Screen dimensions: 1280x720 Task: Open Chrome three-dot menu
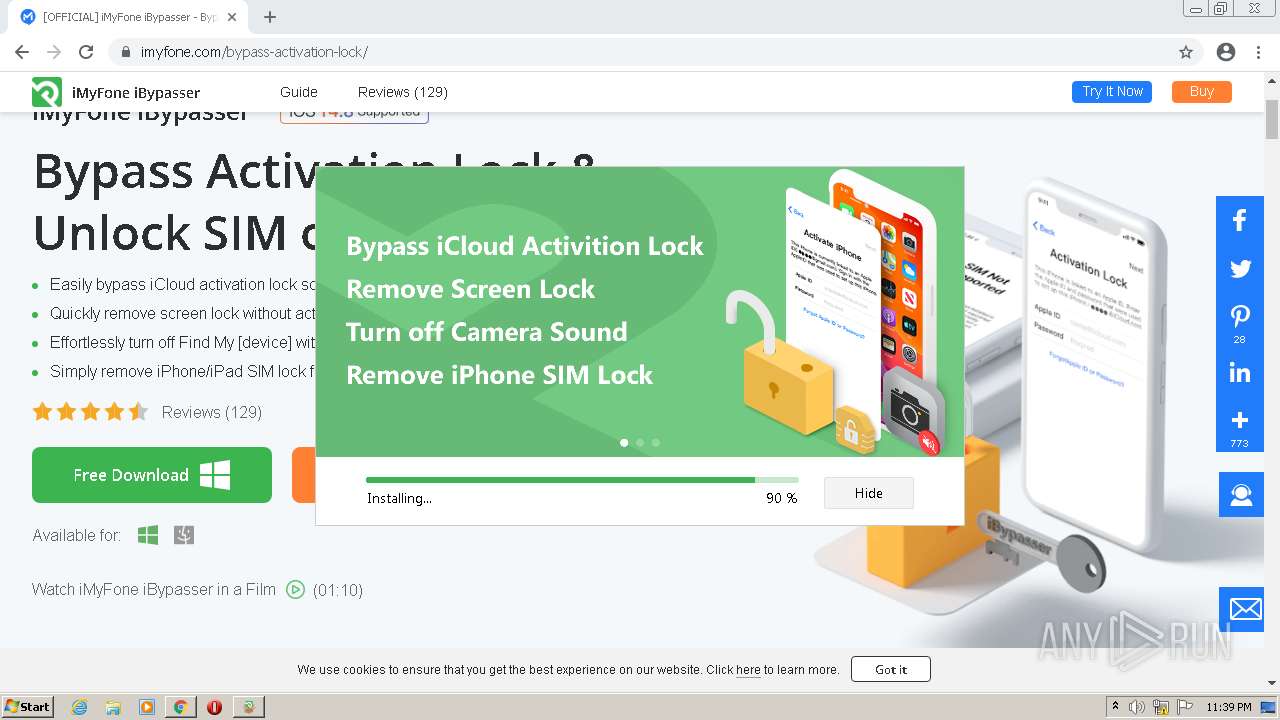[x=1258, y=52]
